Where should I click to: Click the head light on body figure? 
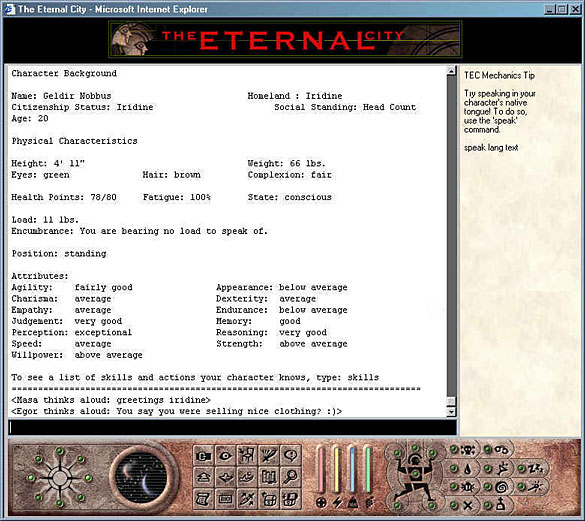[x=415, y=447]
